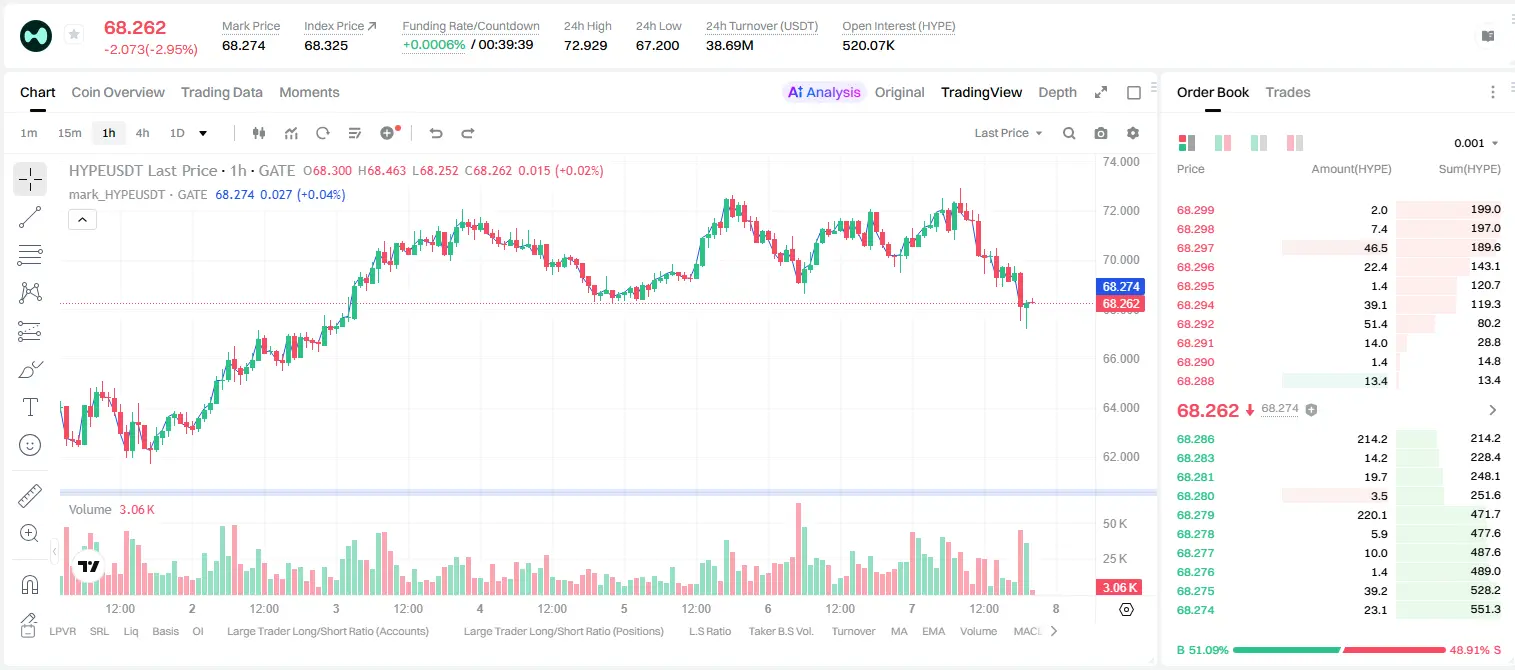Open chart settings gear icon

[x=1133, y=133]
